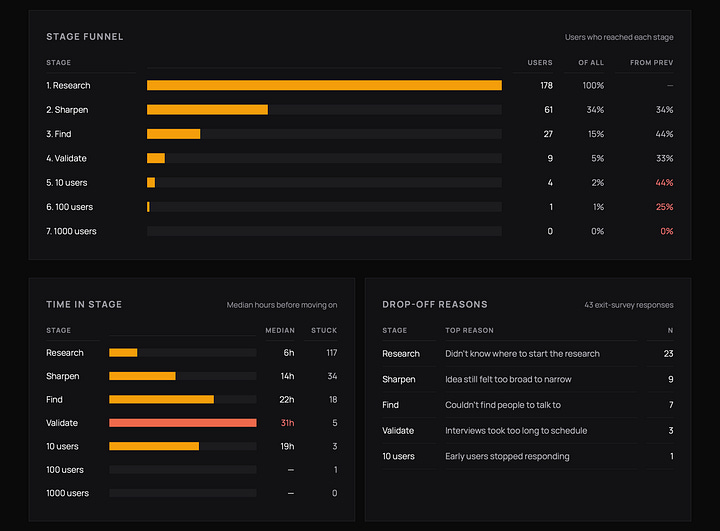Click the Research time-in-stage bar
The width and height of the screenshot is (720, 531).
click(123, 353)
